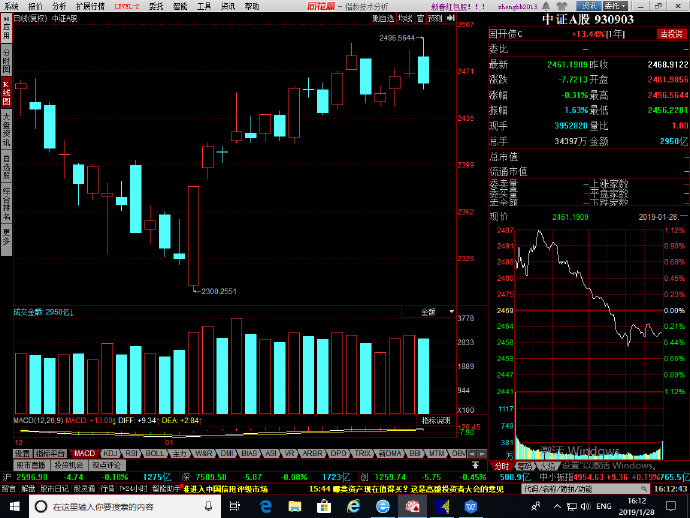690x518 pixels.
Task: Open the 双点评论 tab
Action: [106, 465]
